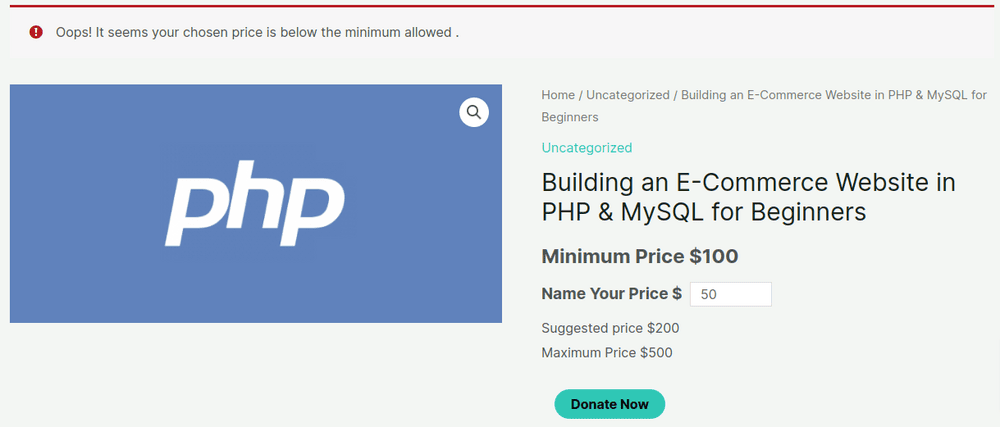Go to Uncategorized in the breadcrumb trail
Viewport: 1000px width, 427px height.
tap(627, 95)
